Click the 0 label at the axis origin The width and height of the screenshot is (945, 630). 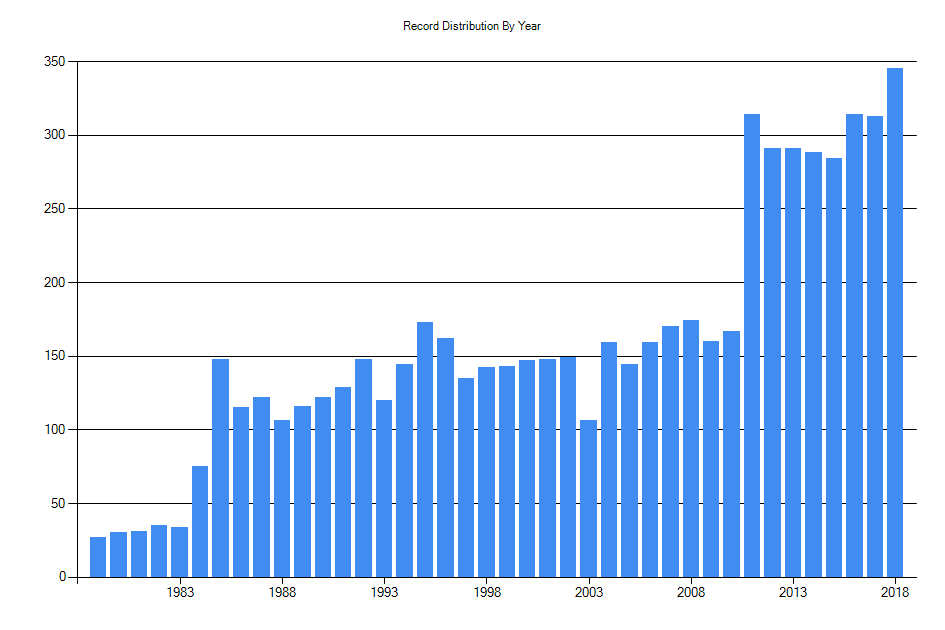62,577
